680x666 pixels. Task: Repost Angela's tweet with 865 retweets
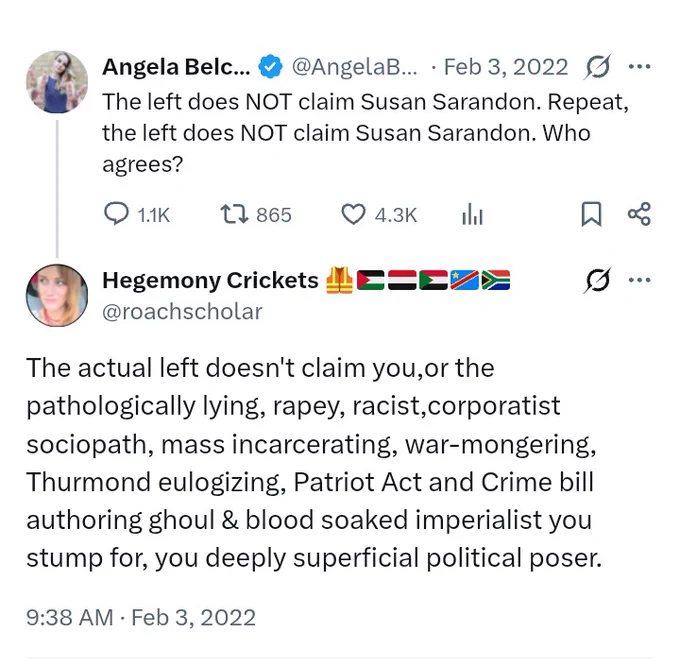[256, 215]
